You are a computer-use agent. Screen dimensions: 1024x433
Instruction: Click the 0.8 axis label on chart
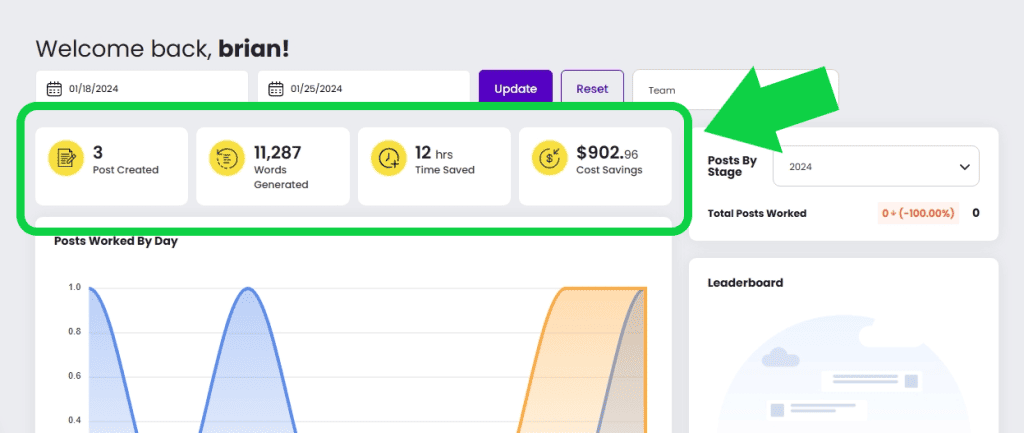pos(74,332)
